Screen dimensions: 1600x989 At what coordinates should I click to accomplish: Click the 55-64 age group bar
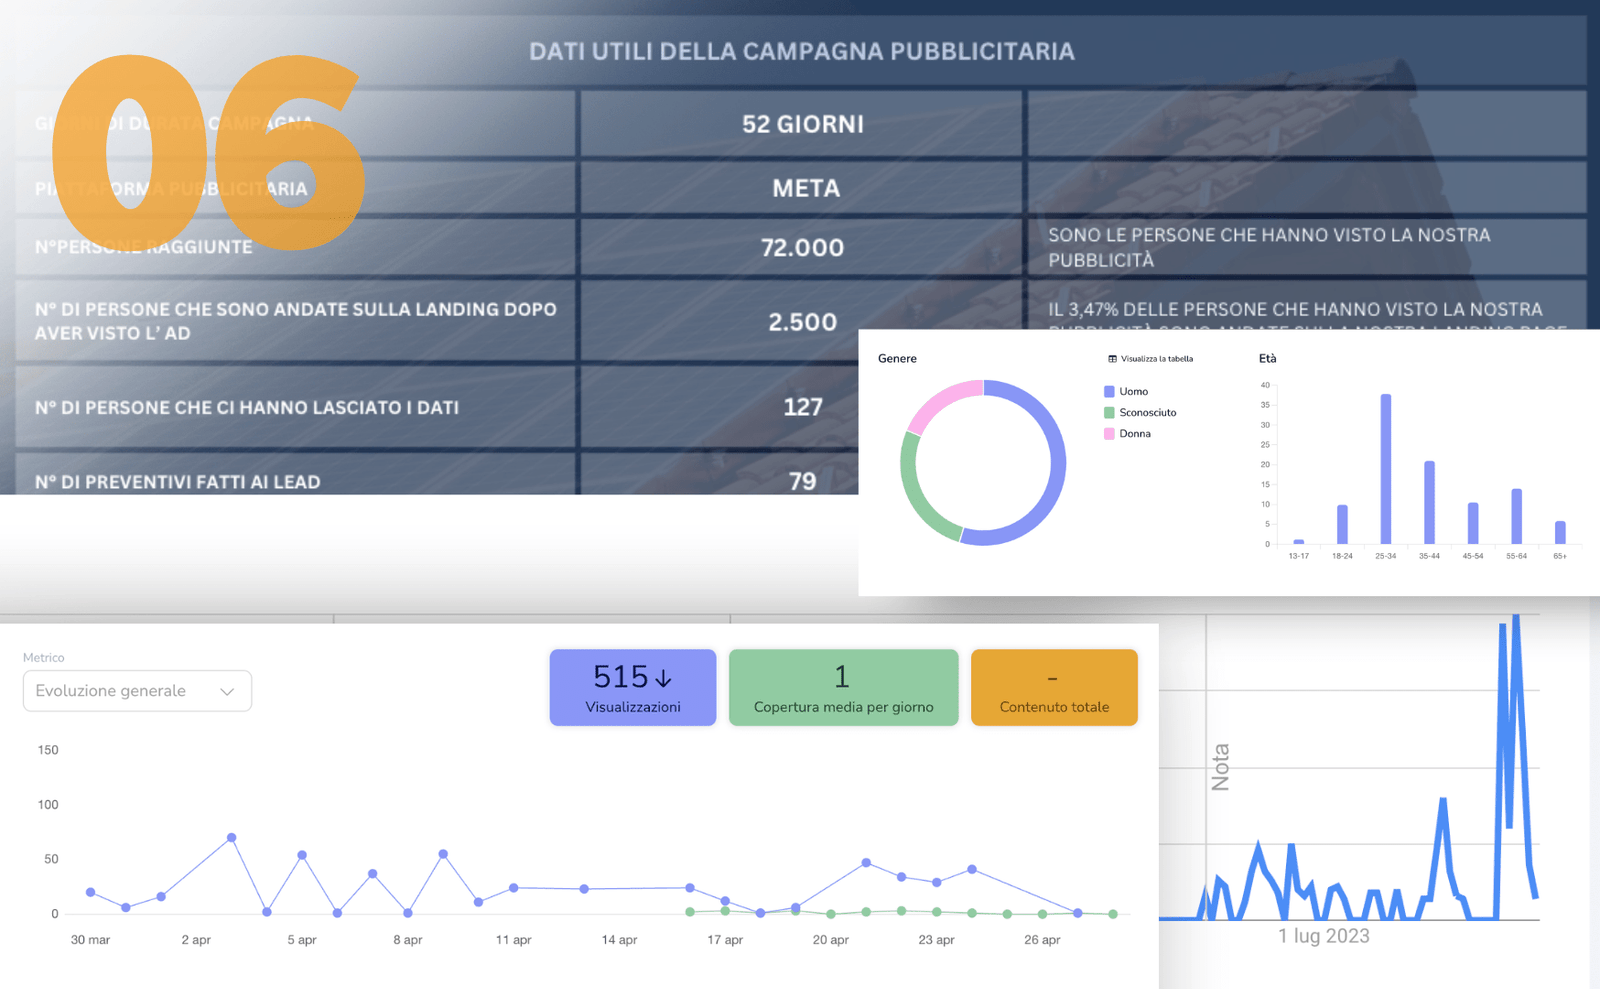point(1516,516)
